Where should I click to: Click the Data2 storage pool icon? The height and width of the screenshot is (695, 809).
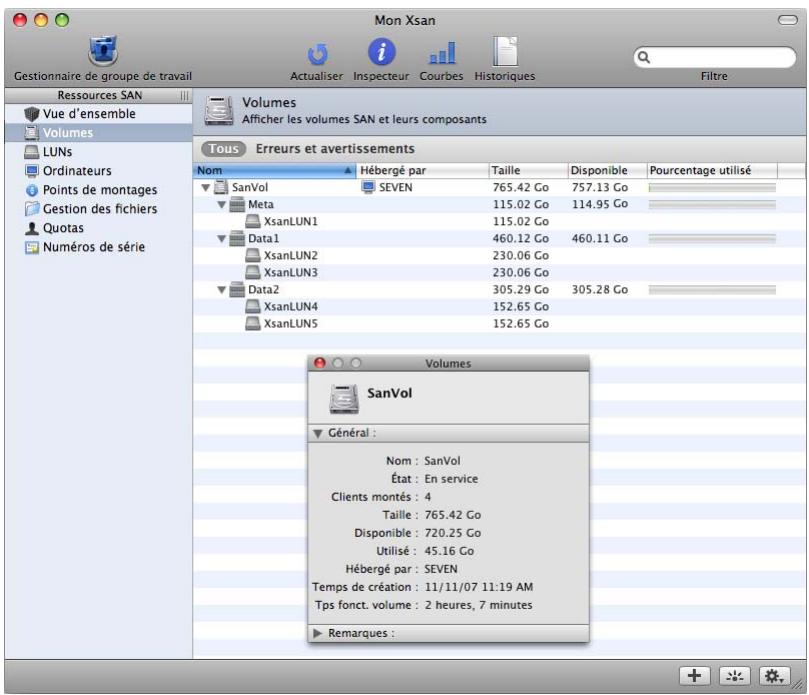coord(237,290)
